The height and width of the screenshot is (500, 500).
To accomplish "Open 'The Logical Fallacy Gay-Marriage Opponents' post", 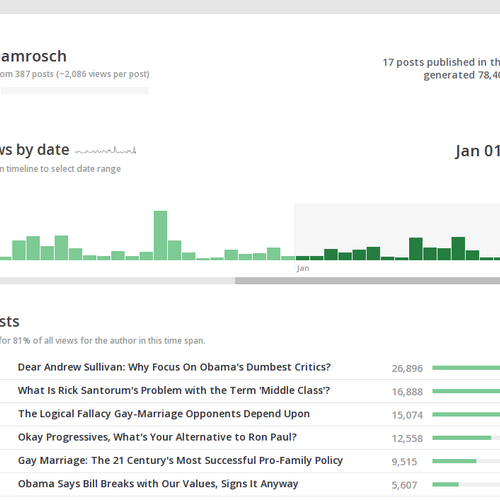I will click(164, 414).
